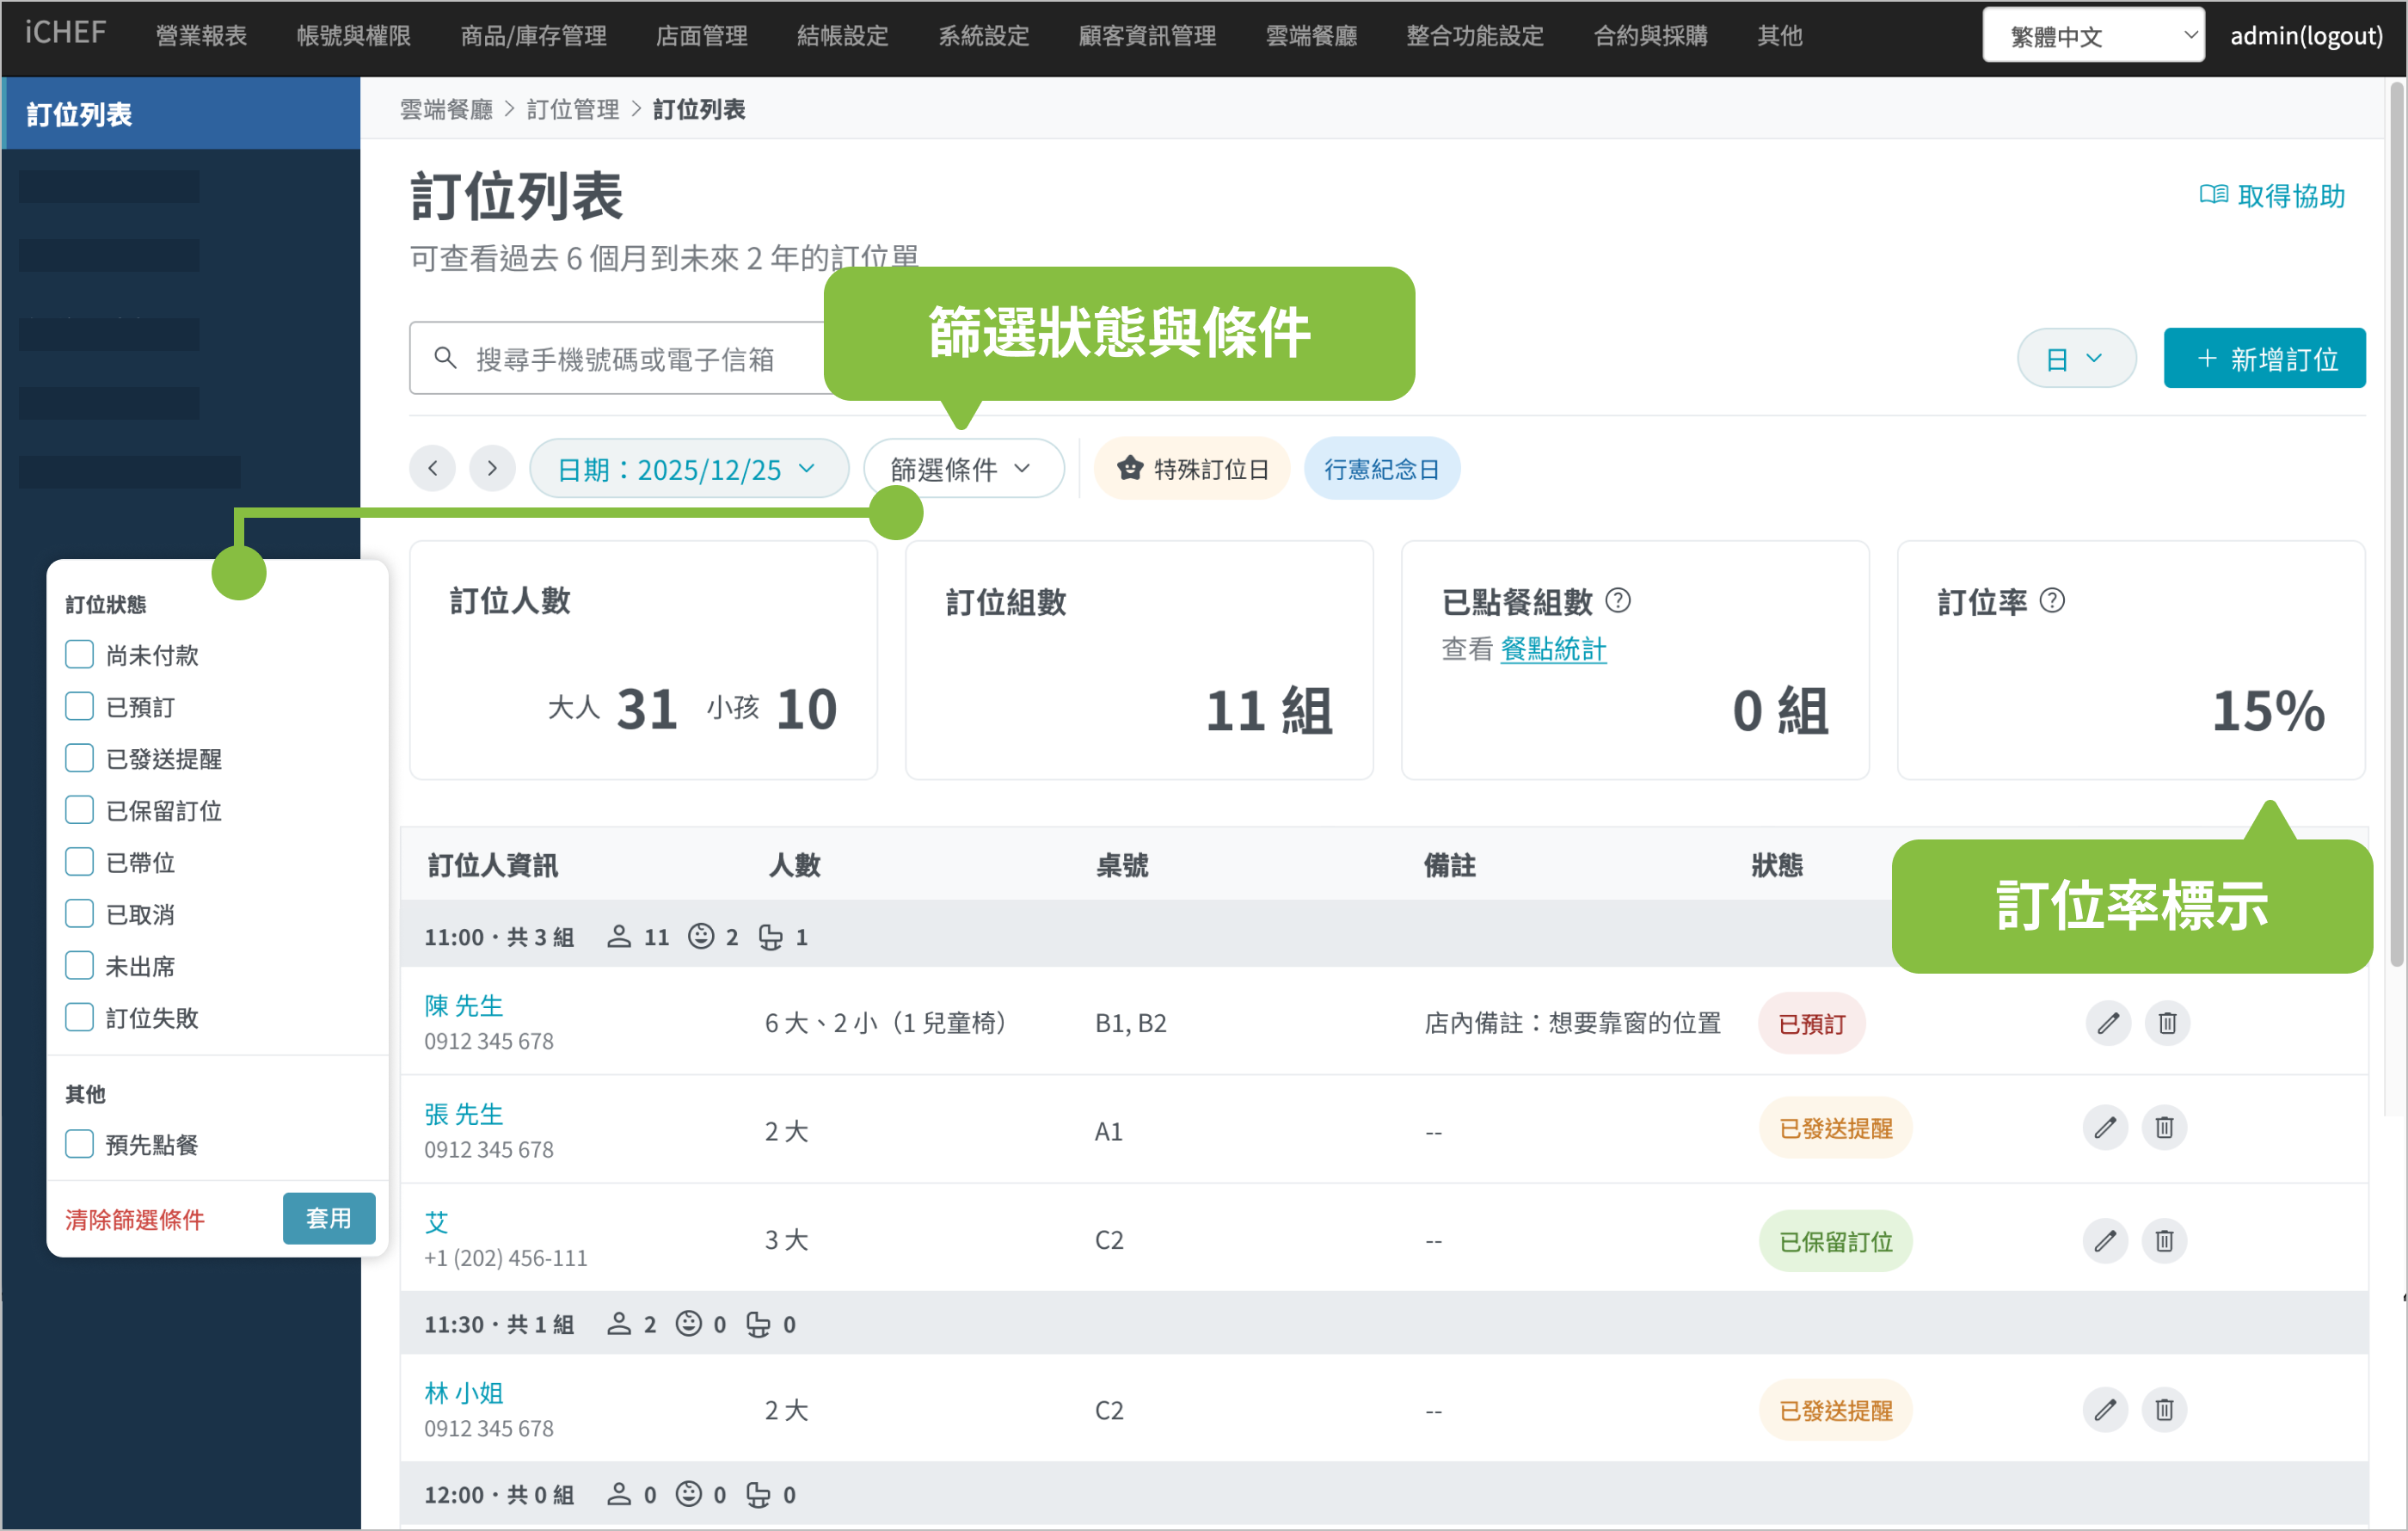Click help icon beside 訂位率
The image size is (2408, 1531).
click(2051, 601)
